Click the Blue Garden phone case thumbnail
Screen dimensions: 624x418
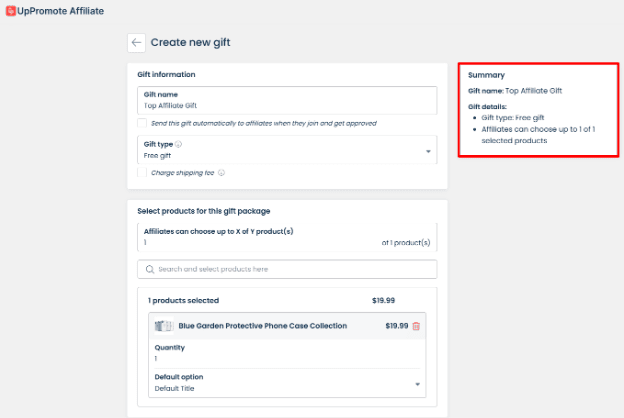(x=164, y=326)
